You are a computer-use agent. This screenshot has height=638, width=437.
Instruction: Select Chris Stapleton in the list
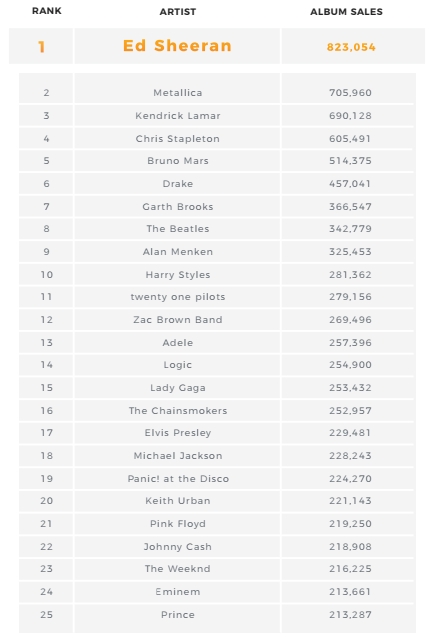pyautogui.click(x=177, y=139)
